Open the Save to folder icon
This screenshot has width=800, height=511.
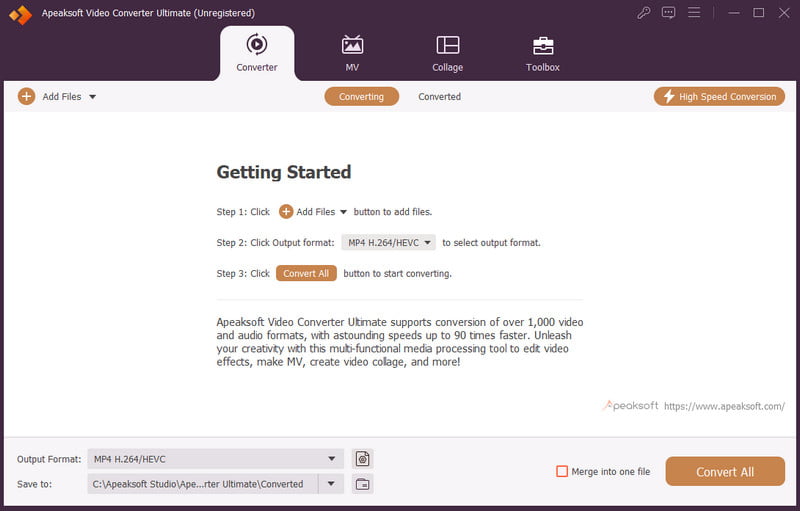pyautogui.click(x=362, y=484)
